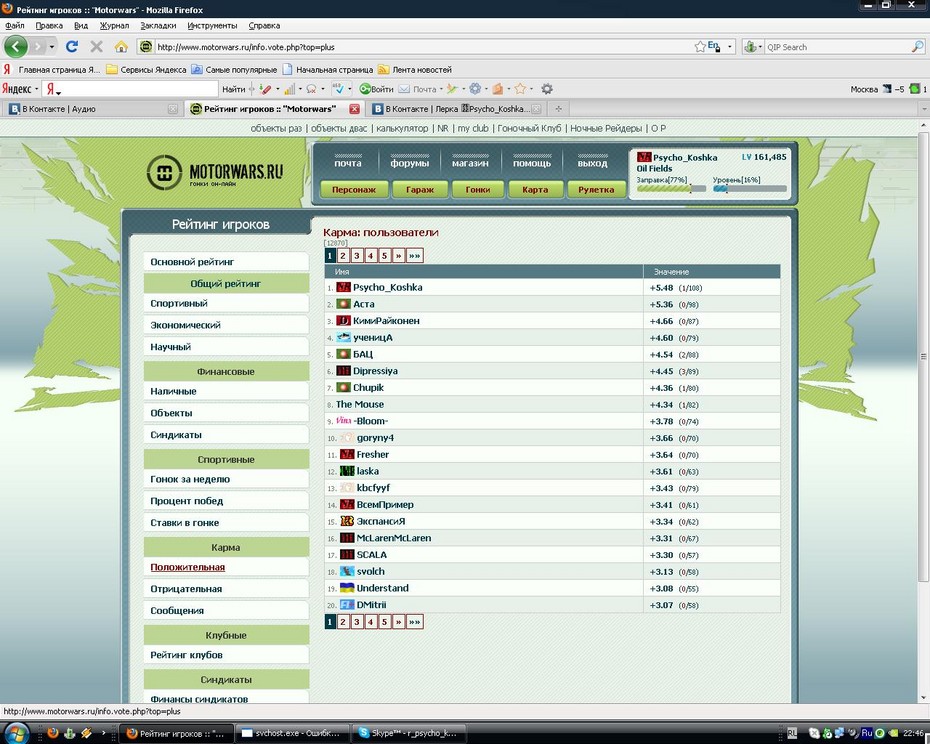Click the search magnifier in QIP Search box
The image size is (930, 744).
(x=917, y=46)
